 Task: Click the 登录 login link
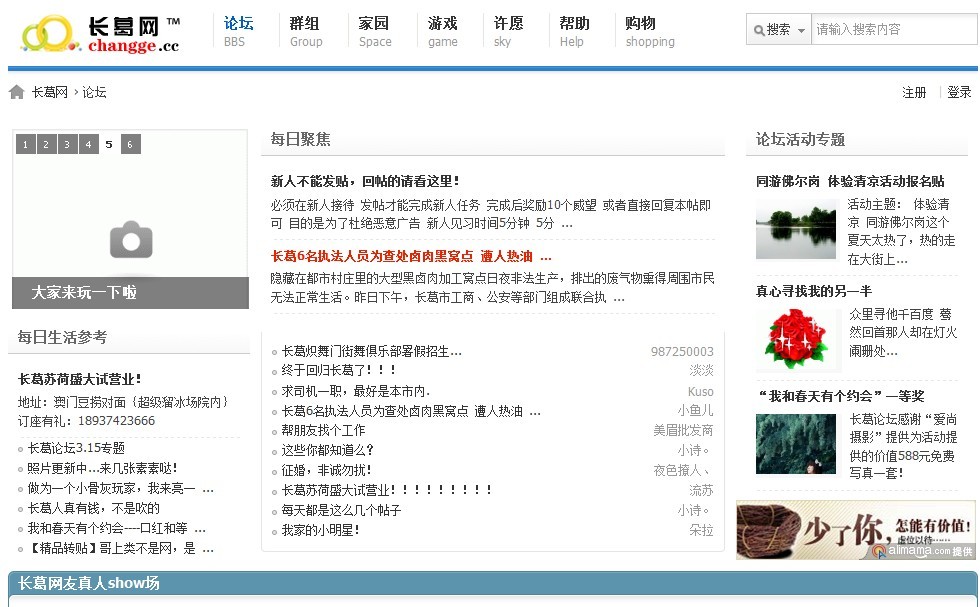click(959, 93)
